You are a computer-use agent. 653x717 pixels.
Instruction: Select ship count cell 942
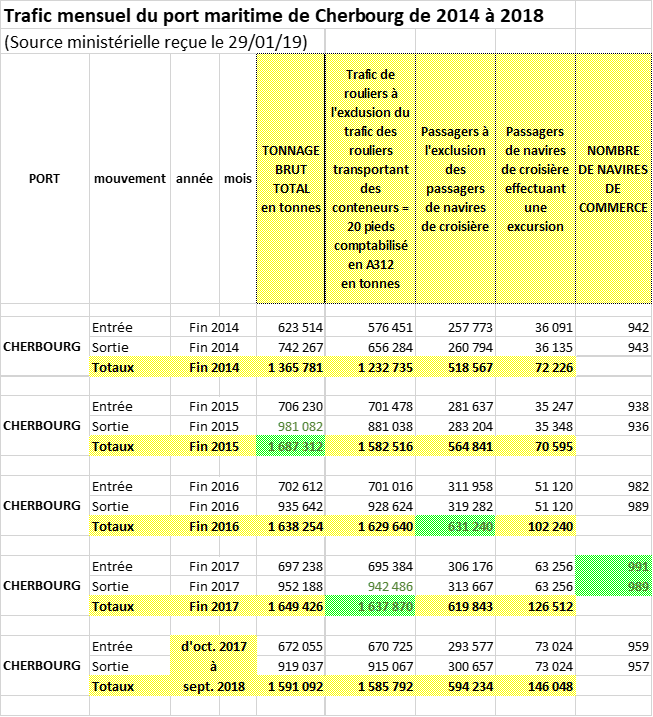pos(614,327)
